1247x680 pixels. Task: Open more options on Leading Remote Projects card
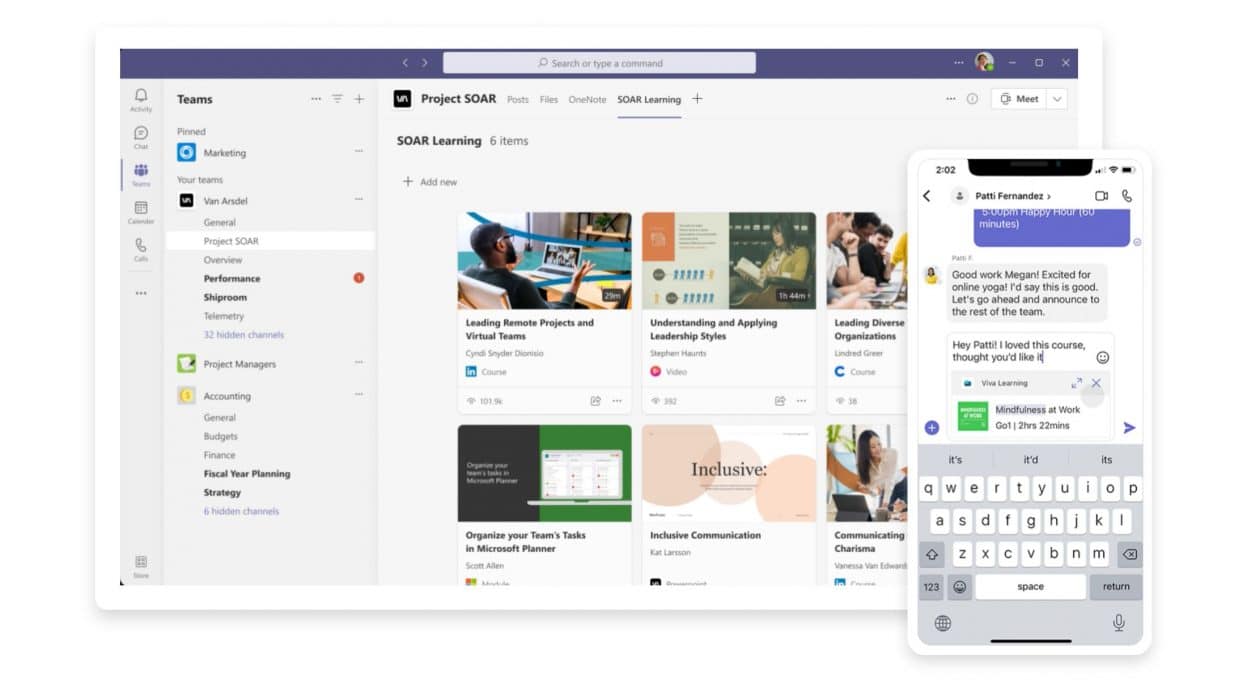click(x=617, y=401)
